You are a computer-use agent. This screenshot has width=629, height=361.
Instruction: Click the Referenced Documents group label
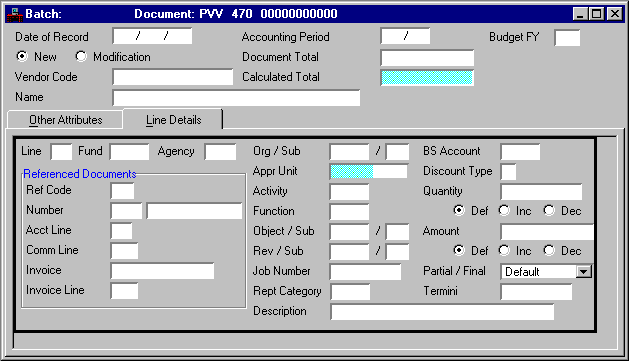click(79, 174)
